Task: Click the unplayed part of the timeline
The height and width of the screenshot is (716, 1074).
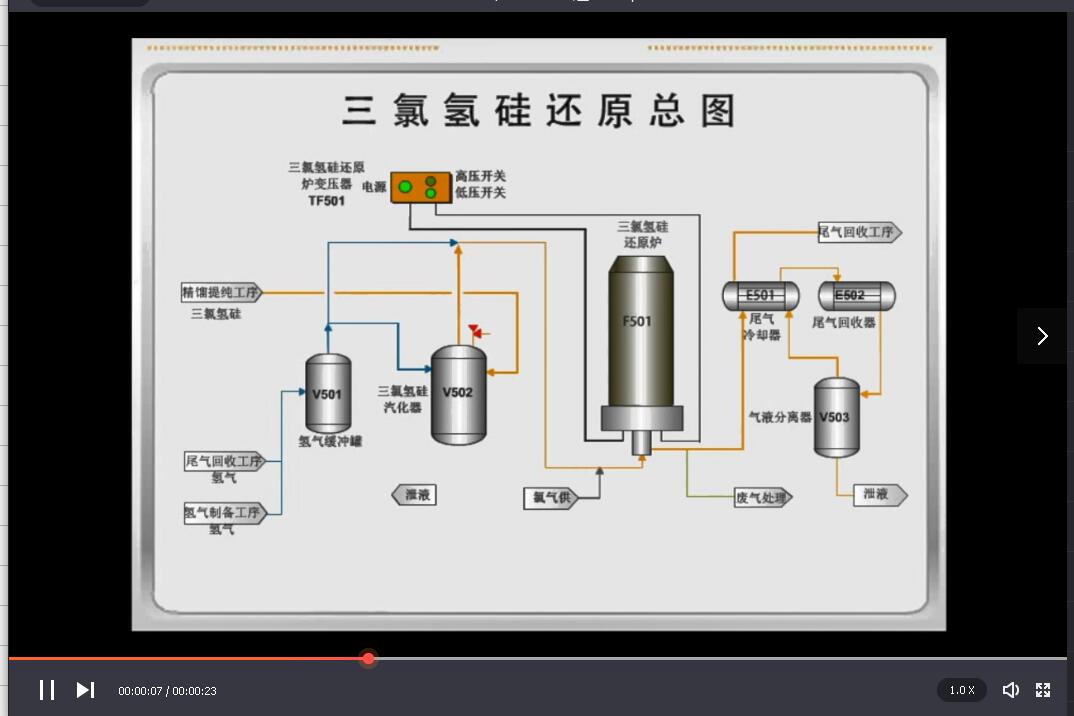Action: click(700, 658)
